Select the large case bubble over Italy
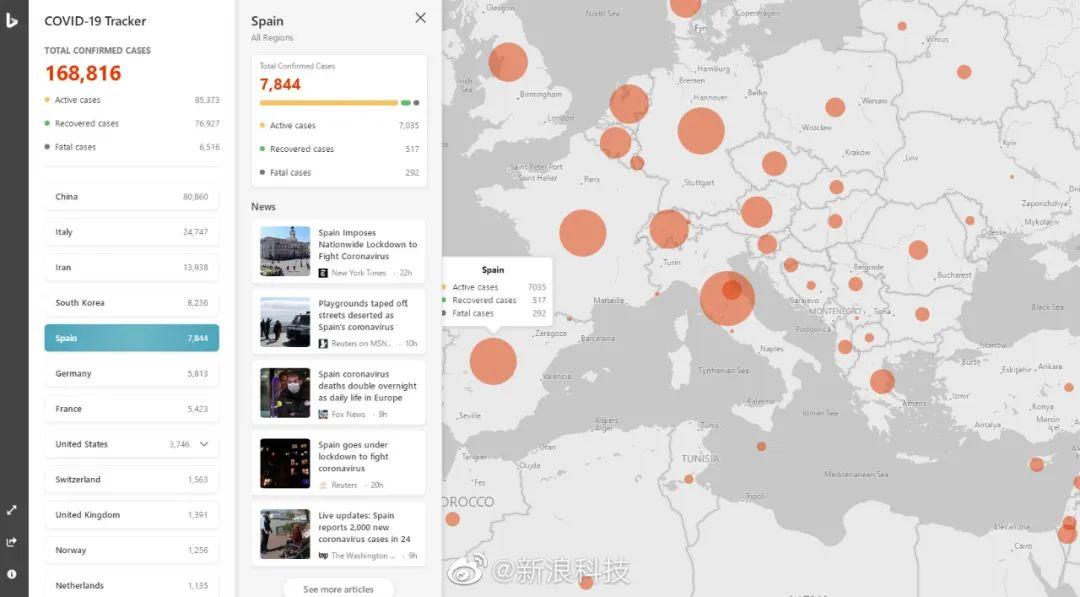The height and width of the screenshot is (597, 1080). click(727, 298)
